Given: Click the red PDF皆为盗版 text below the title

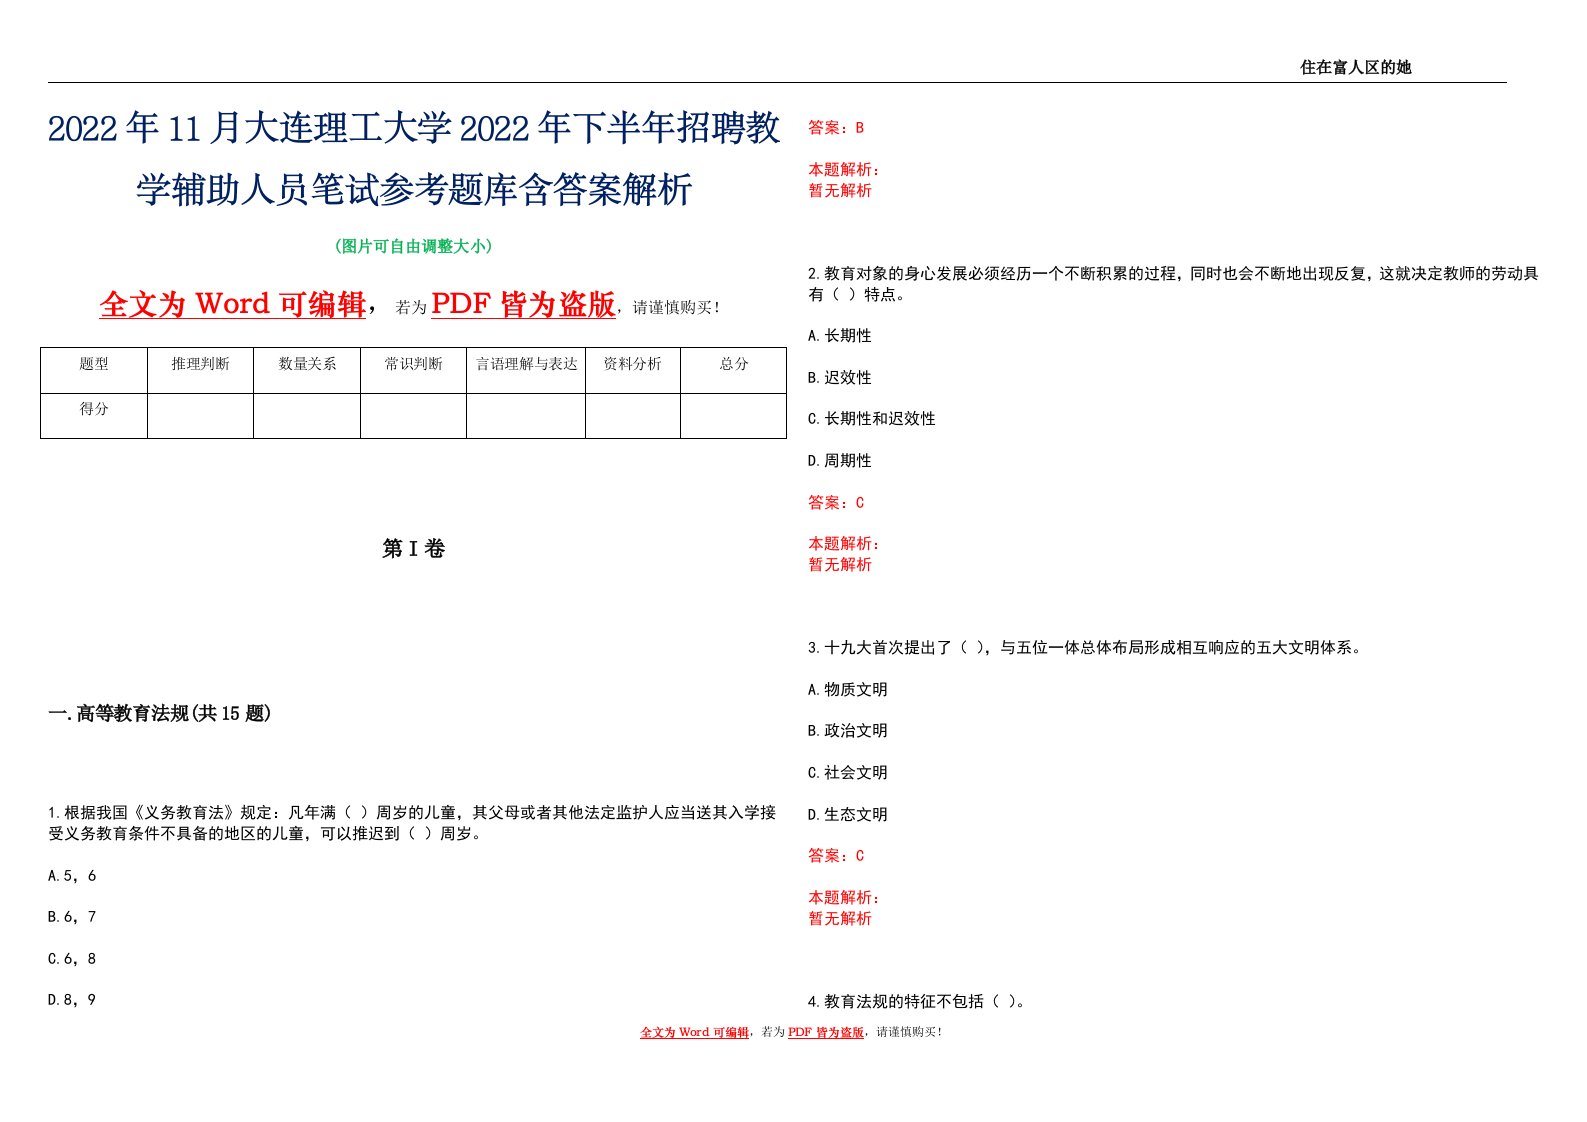Looking at the screenshot, I should coord(523,304).
